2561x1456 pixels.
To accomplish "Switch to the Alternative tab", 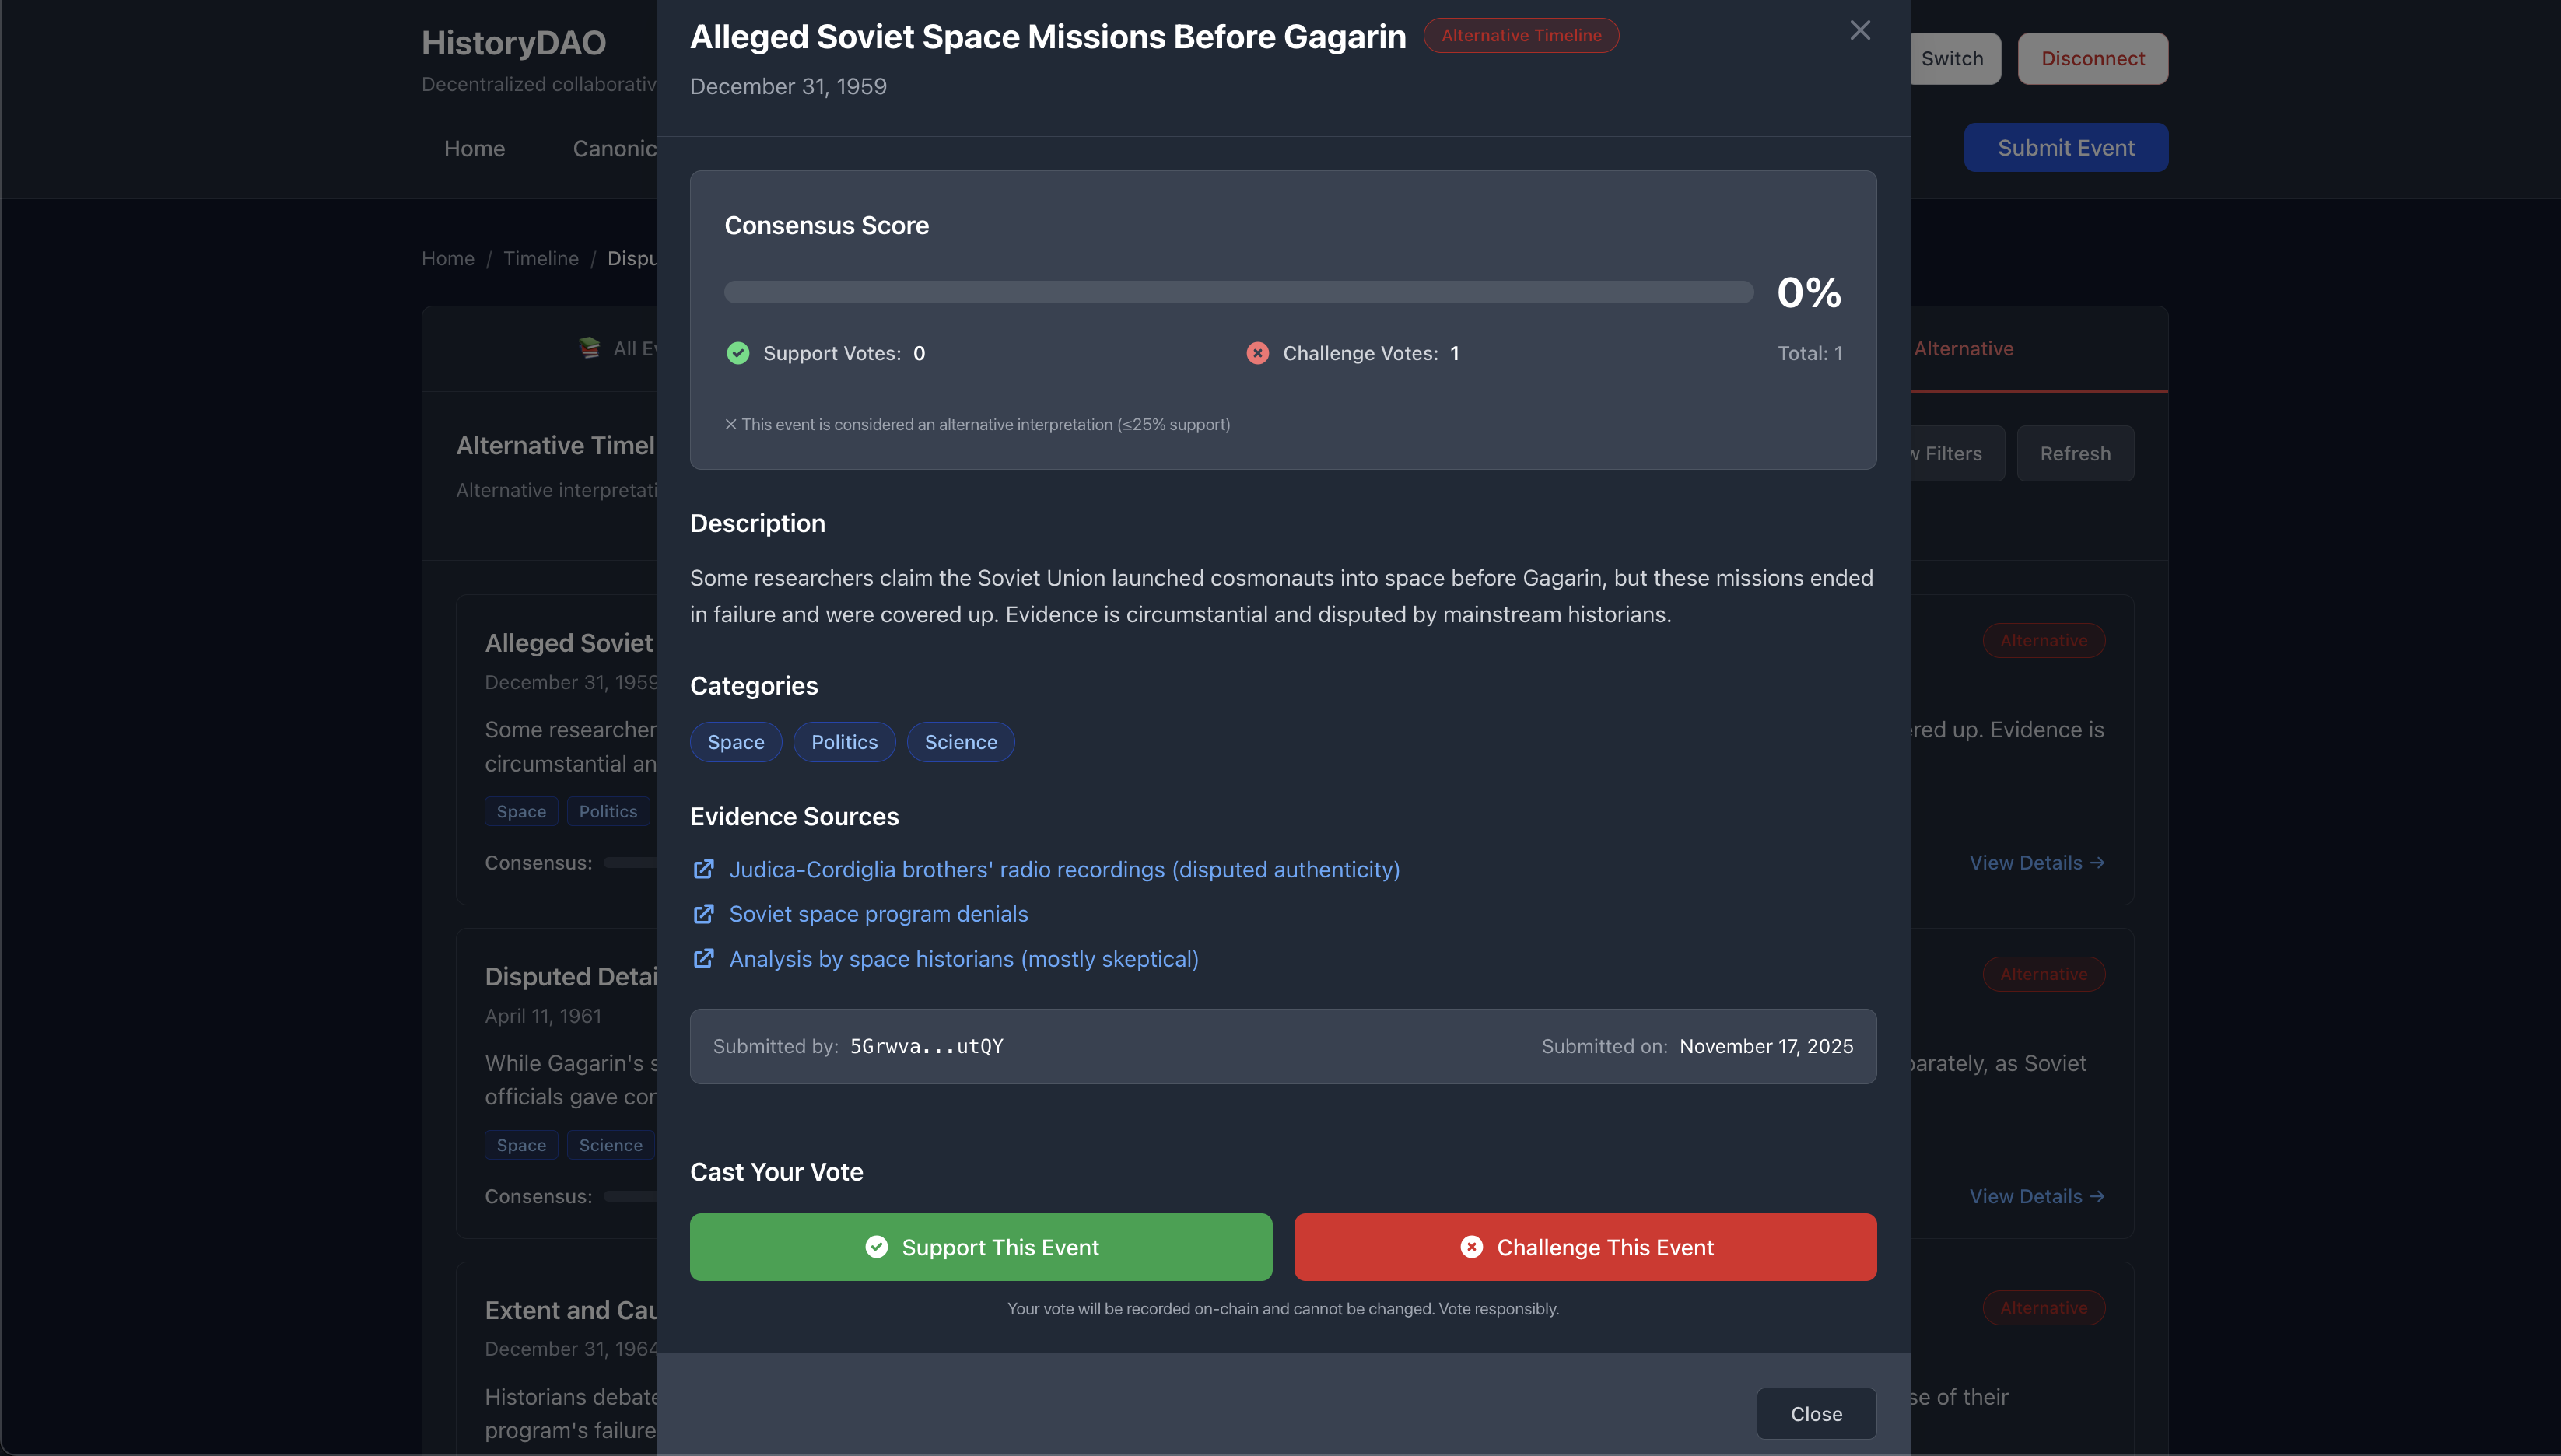I will pos(1963,349).
